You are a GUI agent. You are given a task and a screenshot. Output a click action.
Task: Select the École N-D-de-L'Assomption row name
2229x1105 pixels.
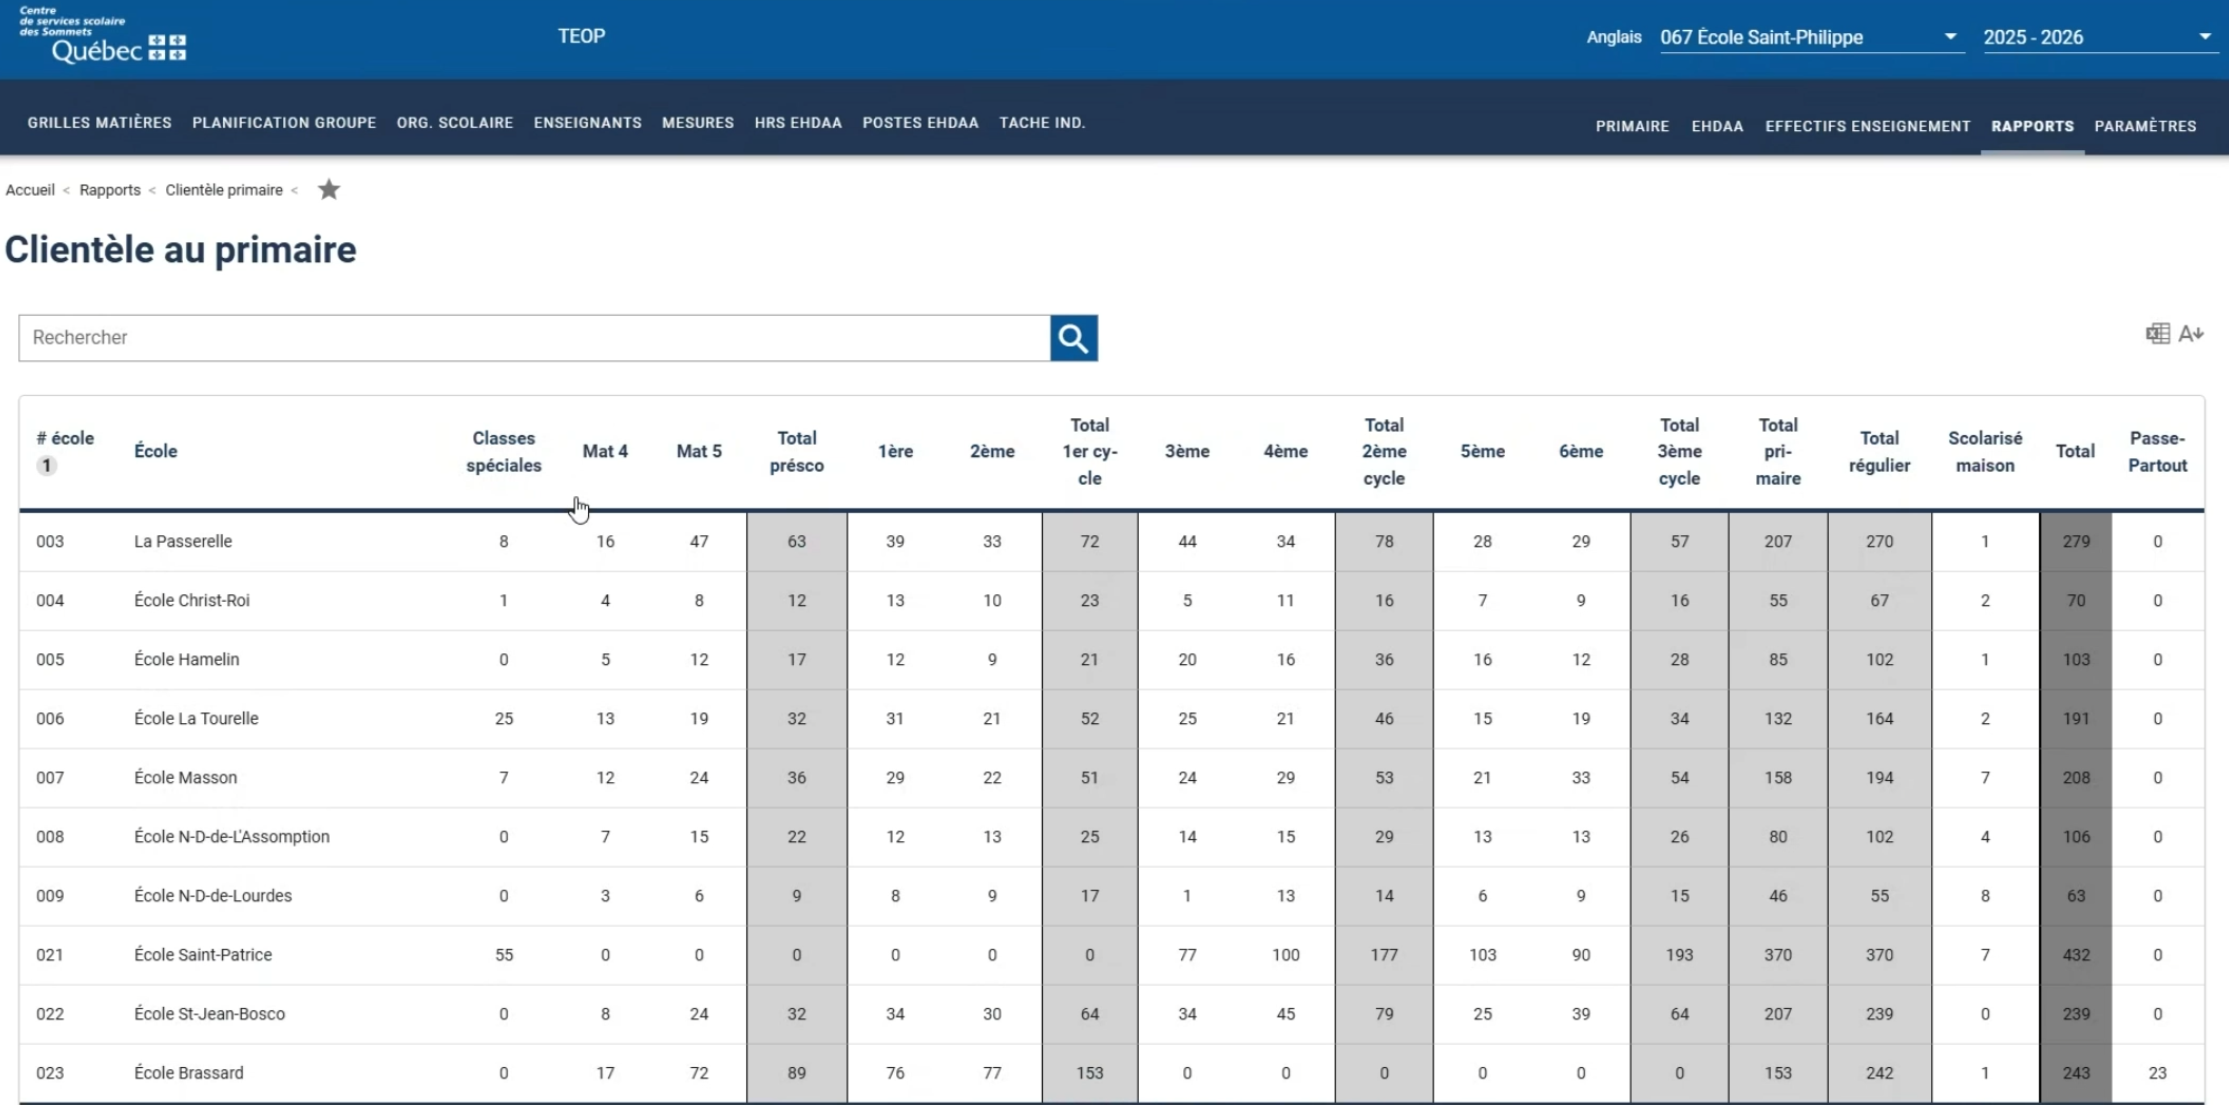click(x=232, y=836)
